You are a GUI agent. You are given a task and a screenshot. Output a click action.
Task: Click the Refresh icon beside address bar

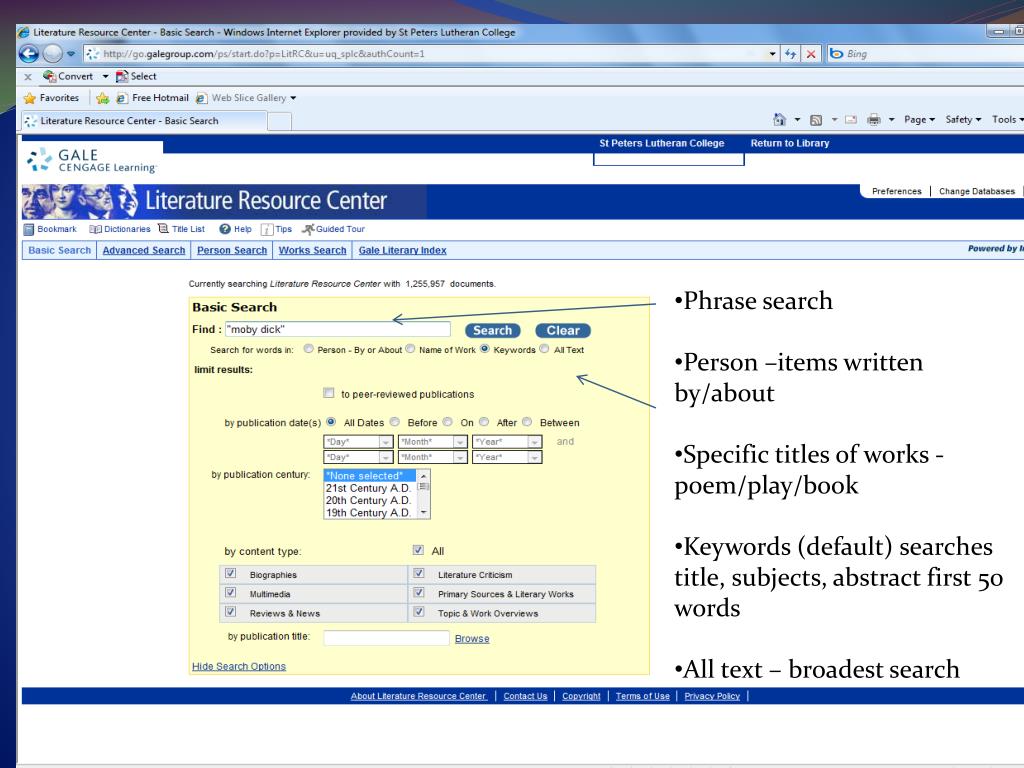pos(790,54)
